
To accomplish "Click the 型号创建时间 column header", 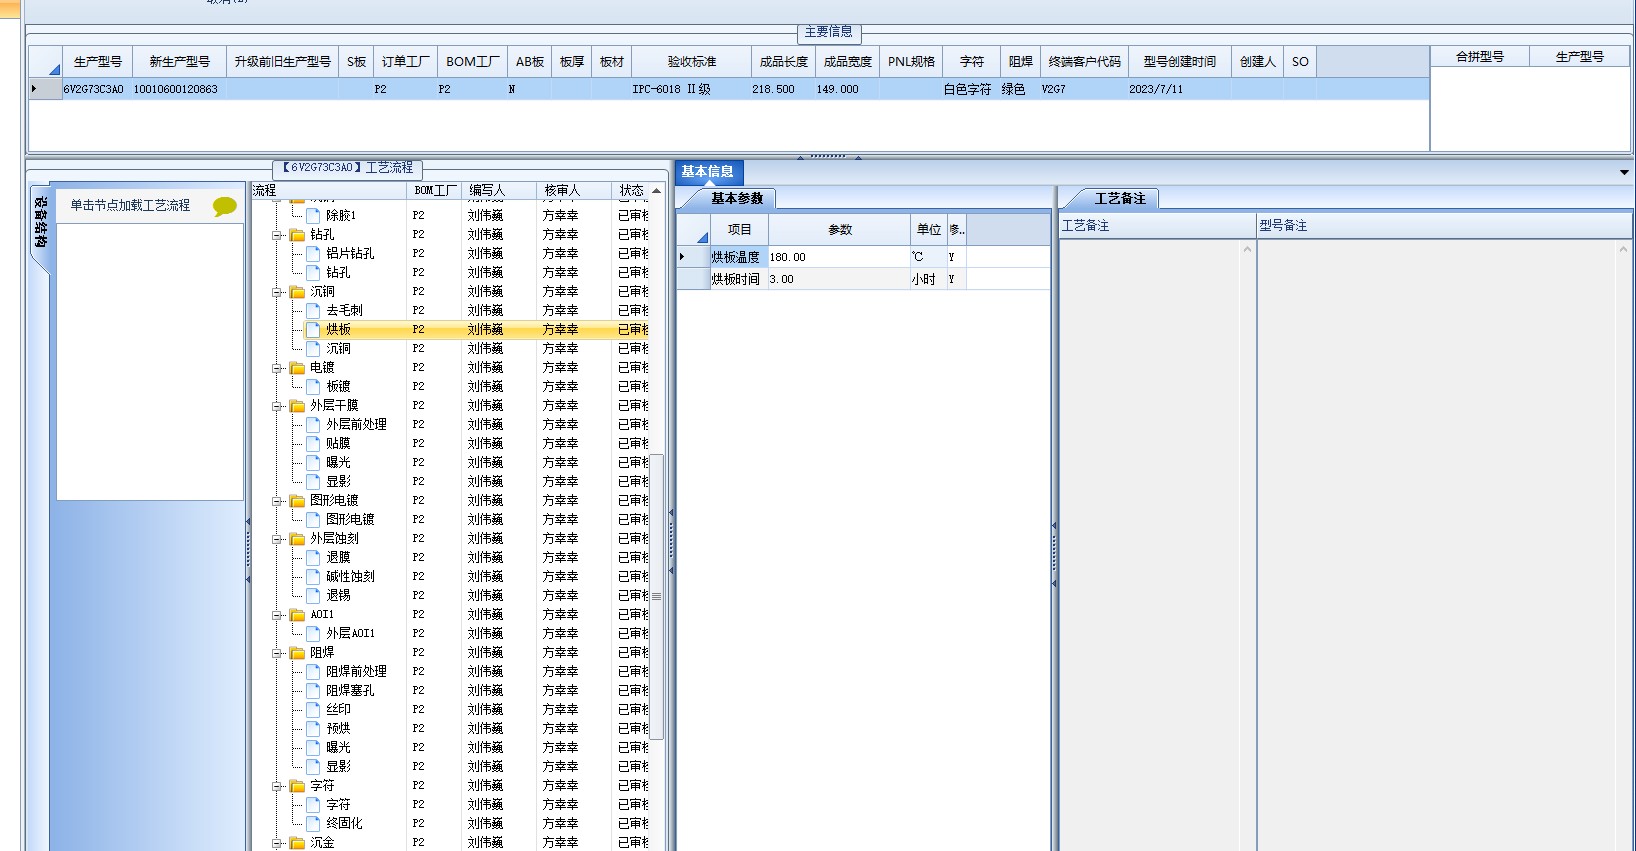I will pos(1180,62).
